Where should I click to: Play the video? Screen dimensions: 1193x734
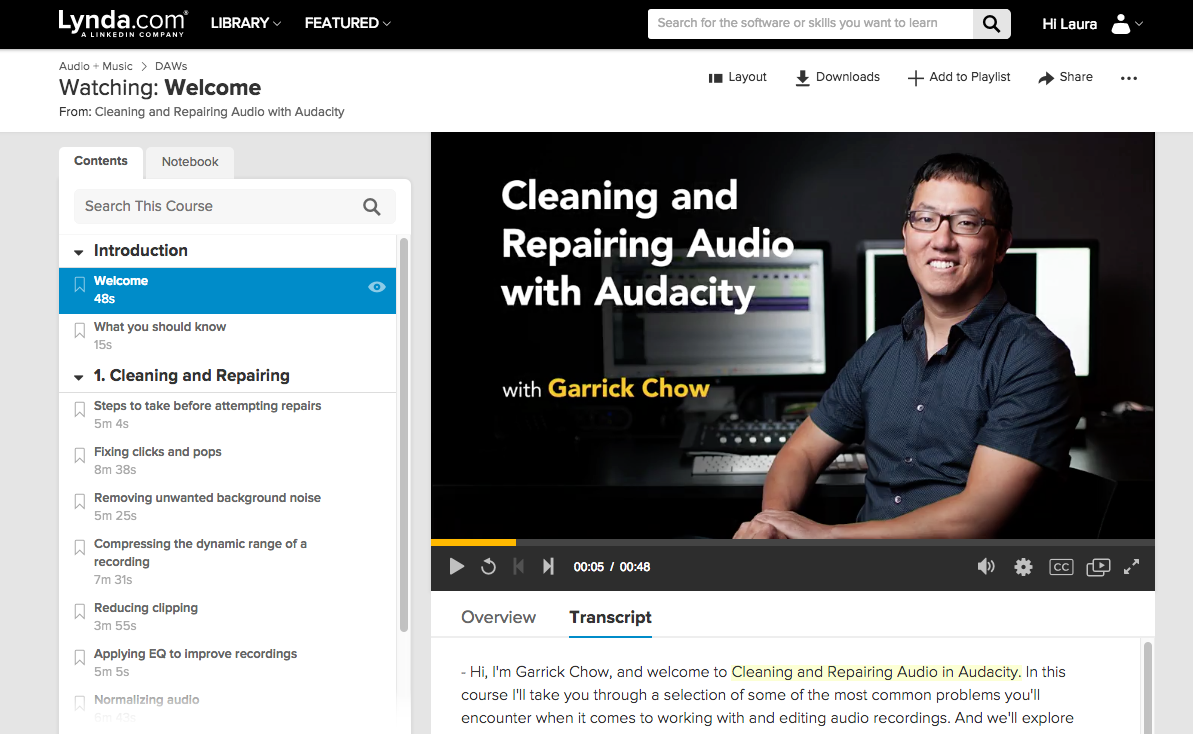(457, 567)
